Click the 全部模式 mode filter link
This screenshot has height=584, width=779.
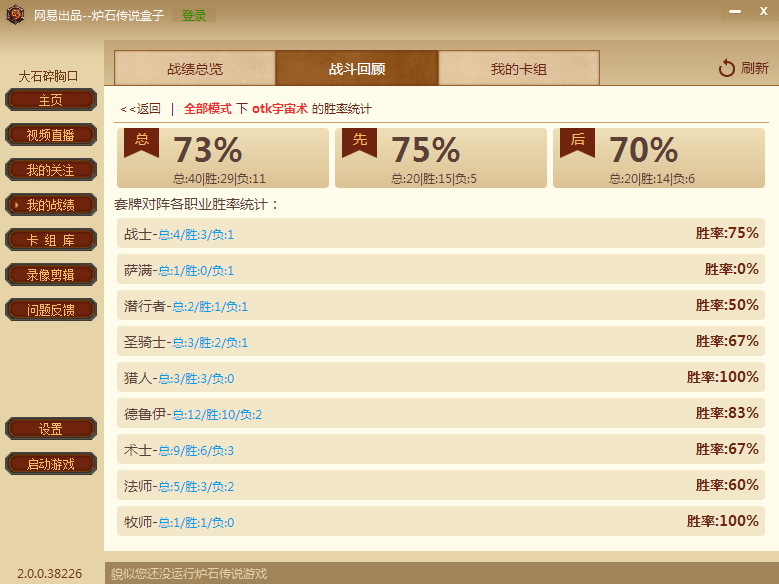pyautogui.click(x=208, y=108)
